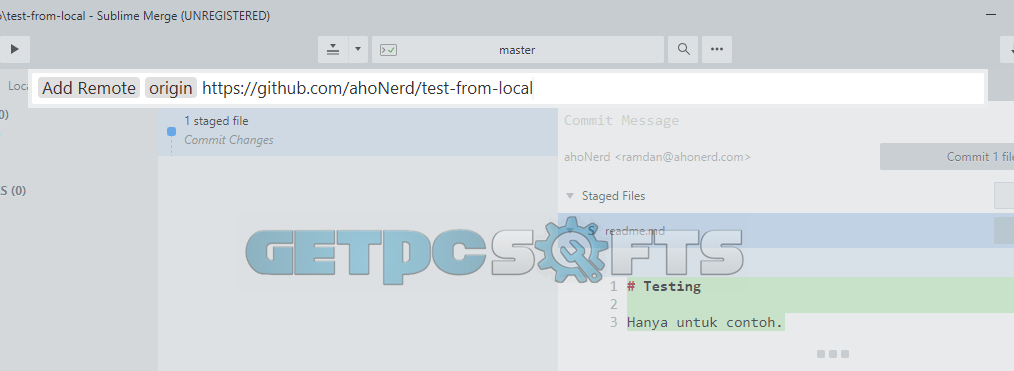
Task: Click diff line 'Hanya untuk contoh.'
Action: click(x=705, y=322)
